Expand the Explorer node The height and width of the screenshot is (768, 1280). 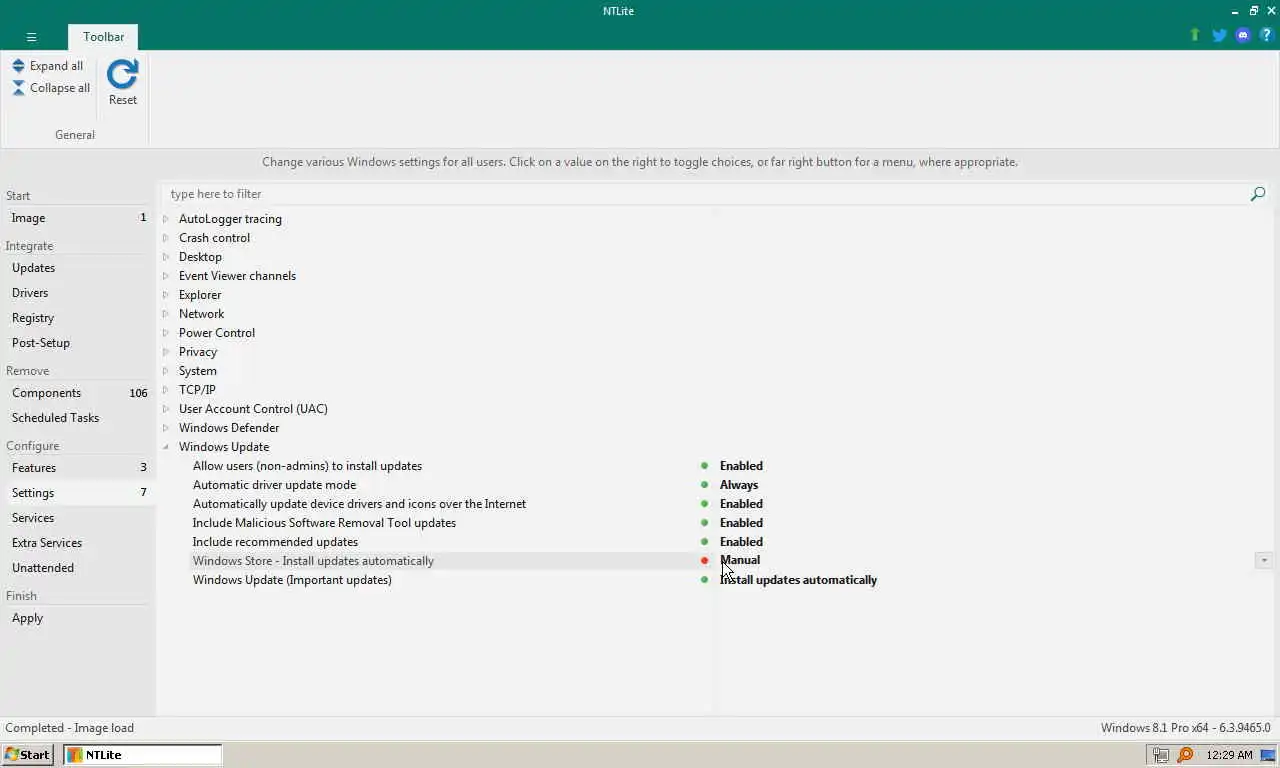tap(166, 295)
